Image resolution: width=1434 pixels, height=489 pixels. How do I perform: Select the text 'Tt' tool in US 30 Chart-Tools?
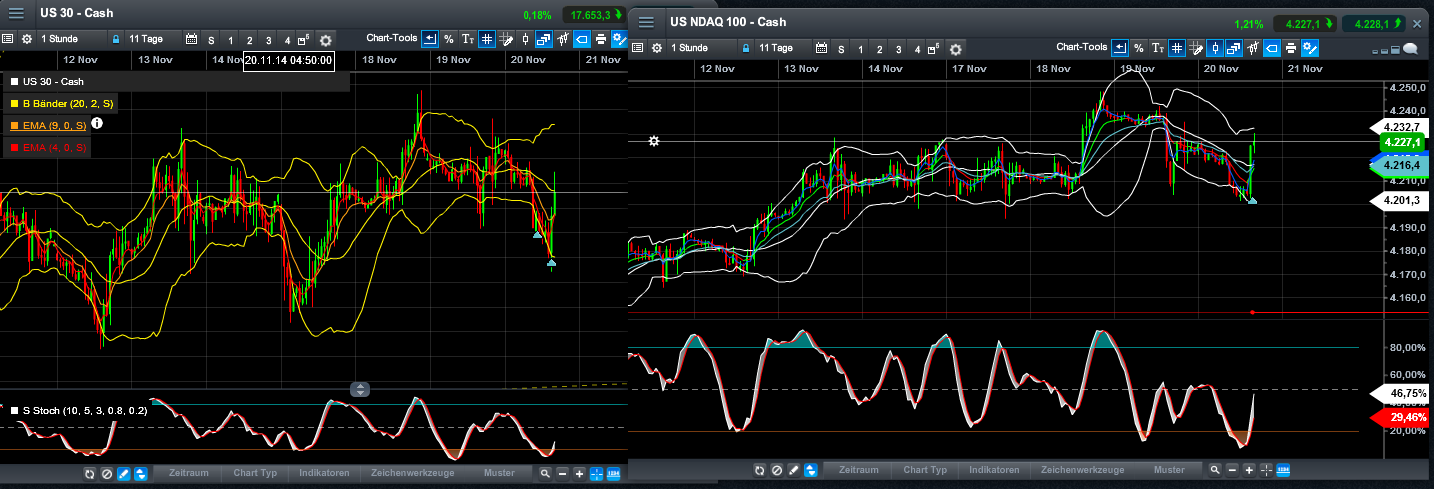coord(468,39)
